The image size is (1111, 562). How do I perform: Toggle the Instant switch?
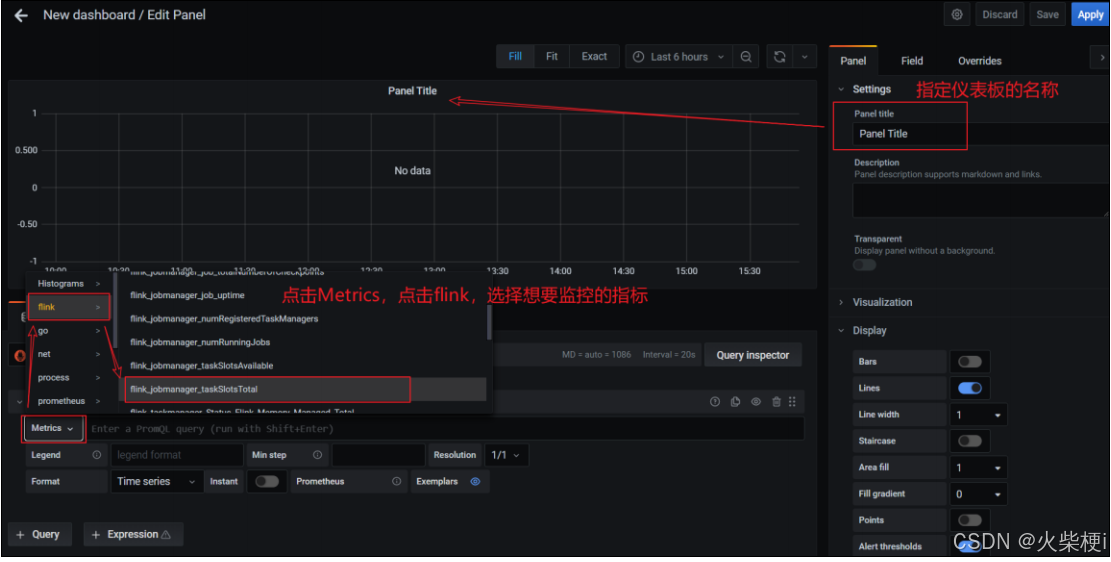tap(267, 481)
